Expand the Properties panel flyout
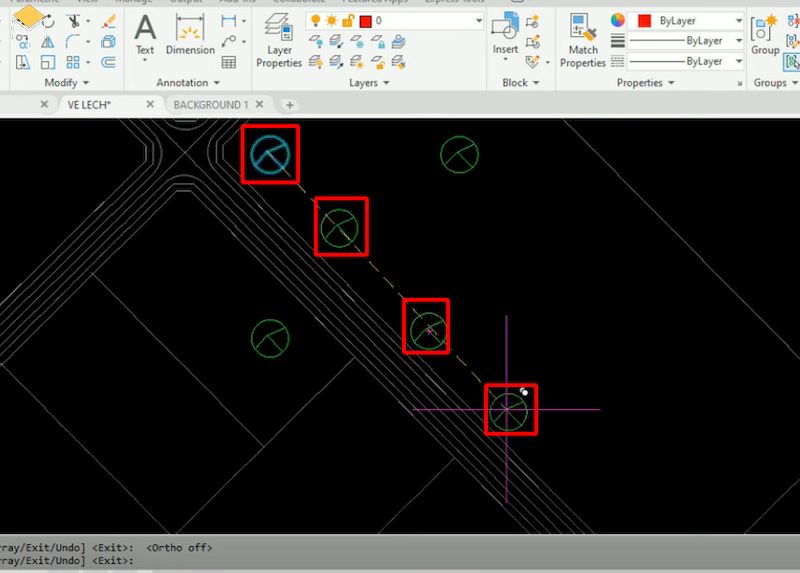Viewport: 800px width, 573px height. pos(645,82)
